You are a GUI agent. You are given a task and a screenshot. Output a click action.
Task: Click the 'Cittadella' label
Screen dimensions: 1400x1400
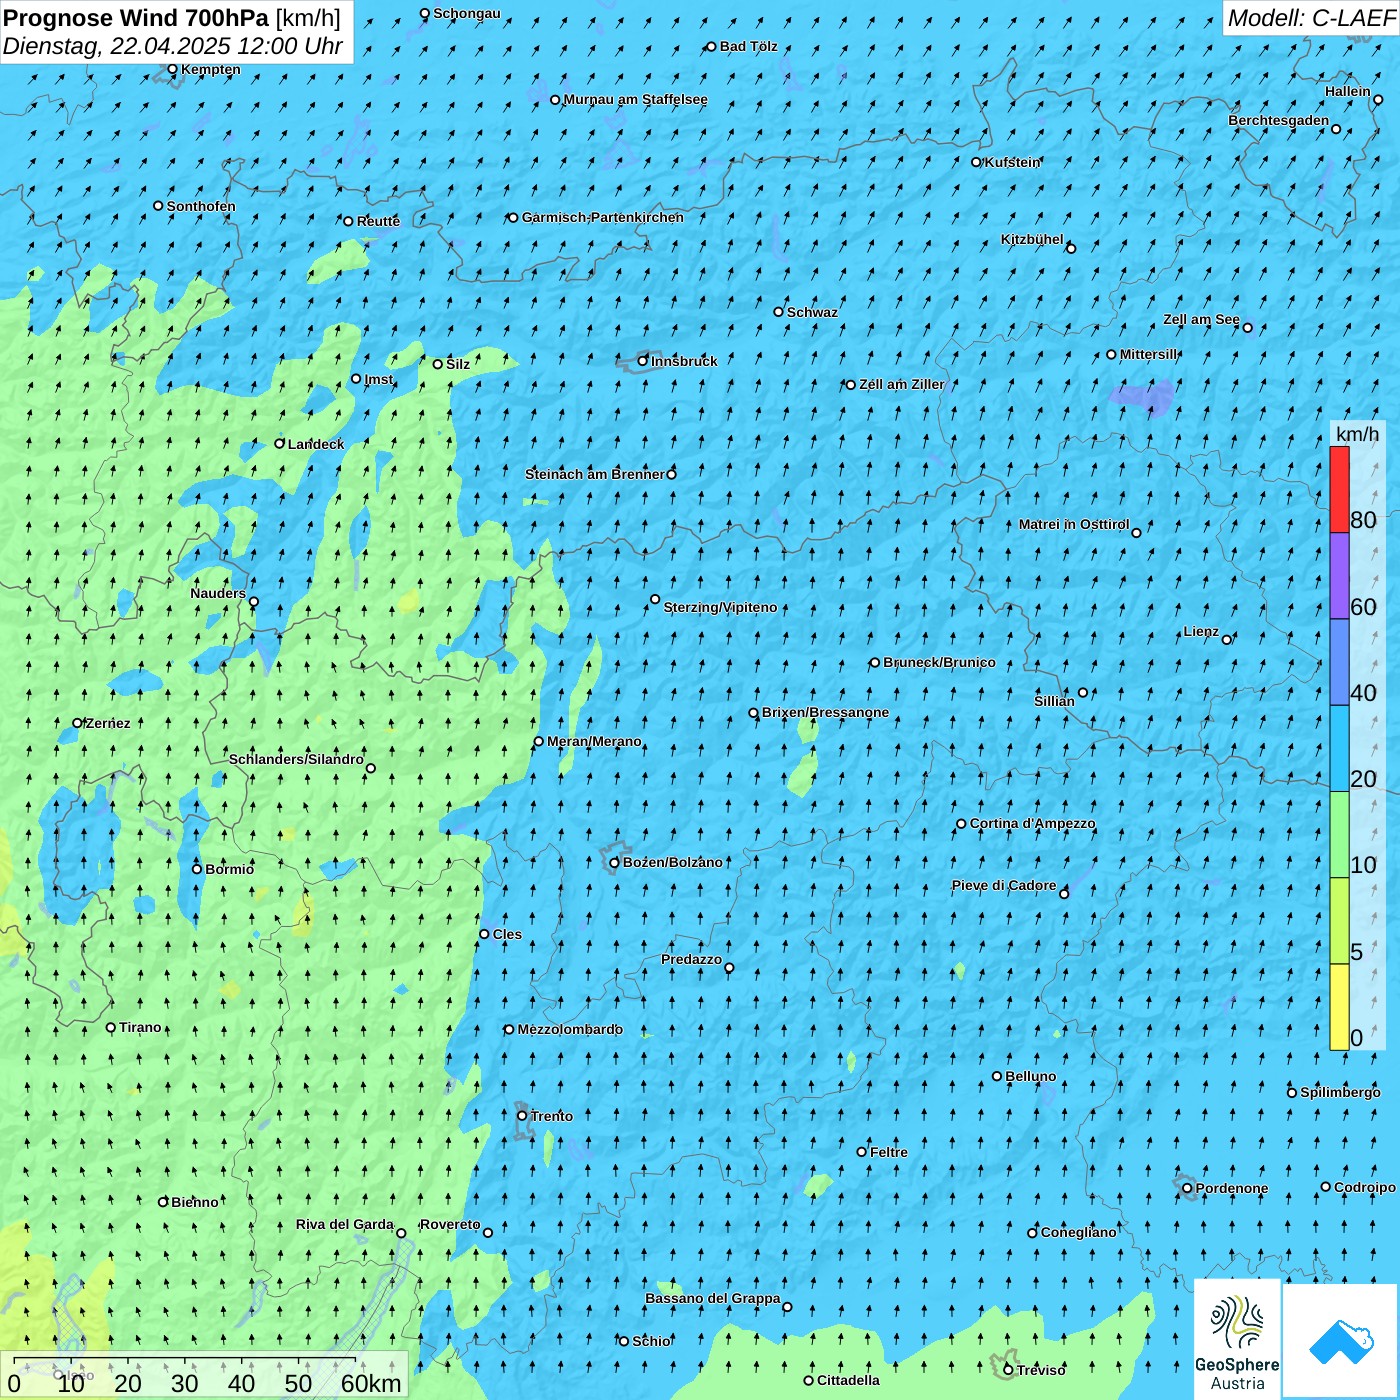coord(848,1380)
